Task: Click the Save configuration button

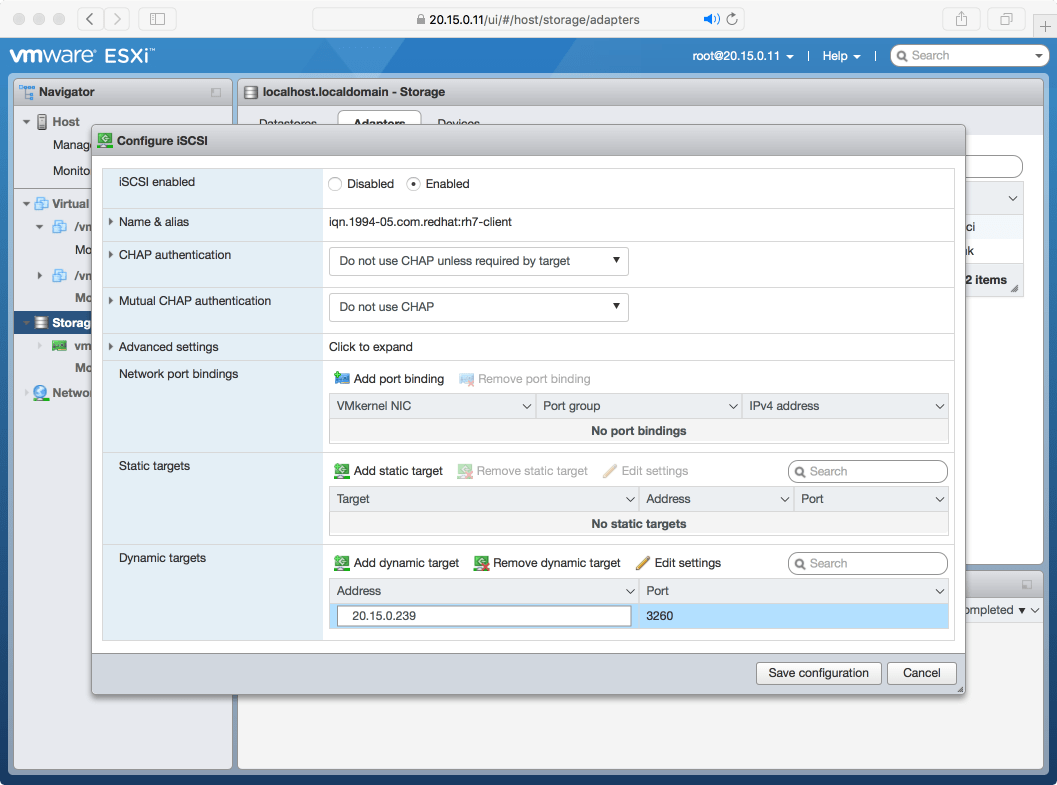Action: point(818,673)
